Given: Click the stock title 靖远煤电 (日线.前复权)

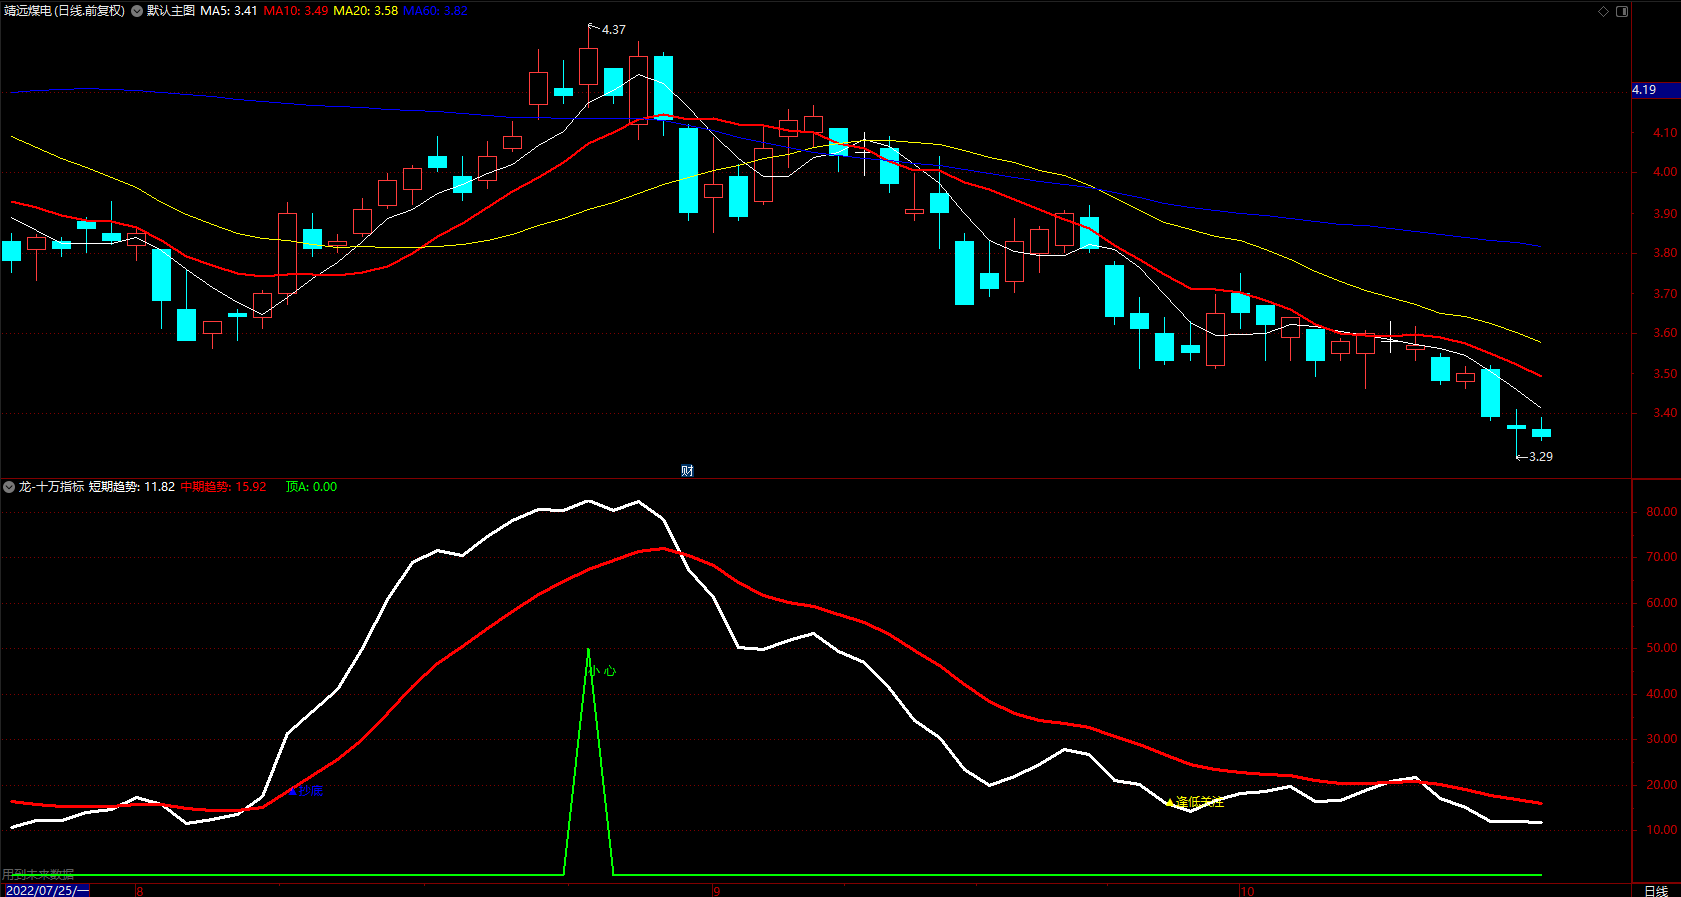Looking at the screenshot, I should 65,11.
